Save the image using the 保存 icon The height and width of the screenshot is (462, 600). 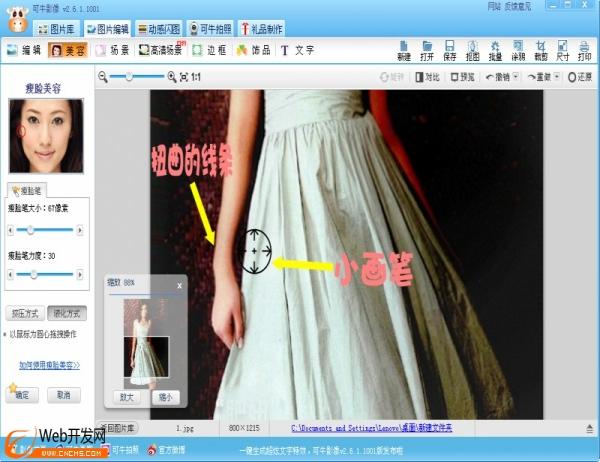[449, 49]
